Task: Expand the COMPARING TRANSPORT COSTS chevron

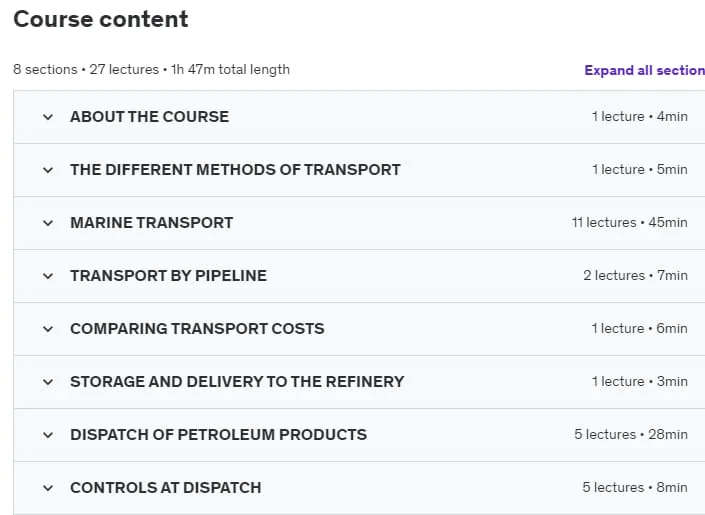Action: (x=48, y=329)
